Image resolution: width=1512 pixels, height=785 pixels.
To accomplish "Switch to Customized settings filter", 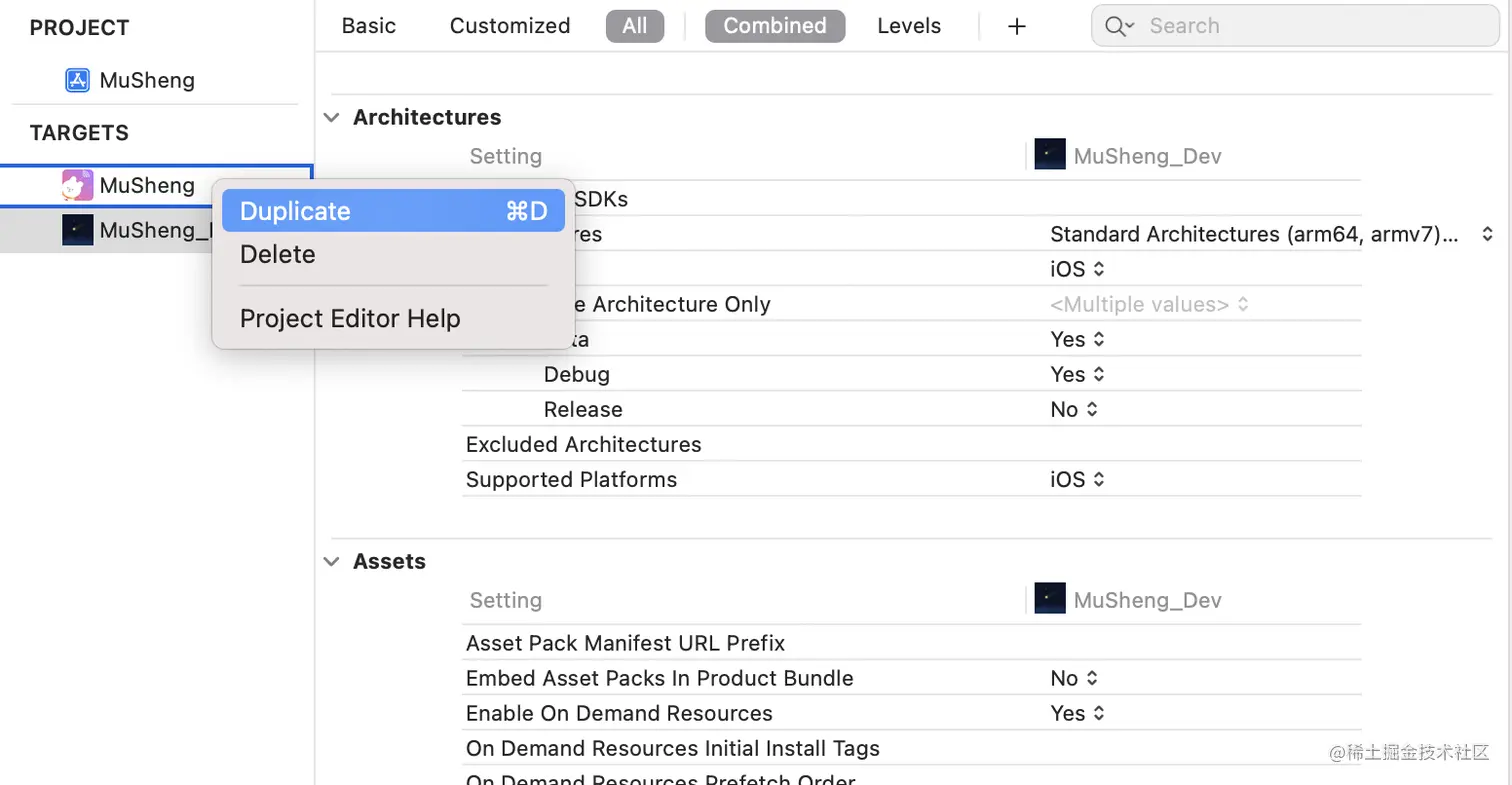I will pyautogui.click(x=510, y=26).
